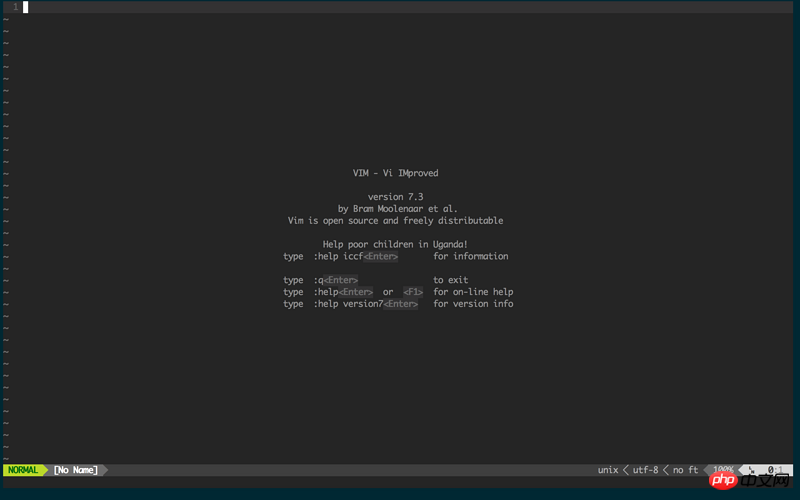800x500 pixels.
Task: Click 'Help poor children in Uganda!' line
Action: point(395,244)
